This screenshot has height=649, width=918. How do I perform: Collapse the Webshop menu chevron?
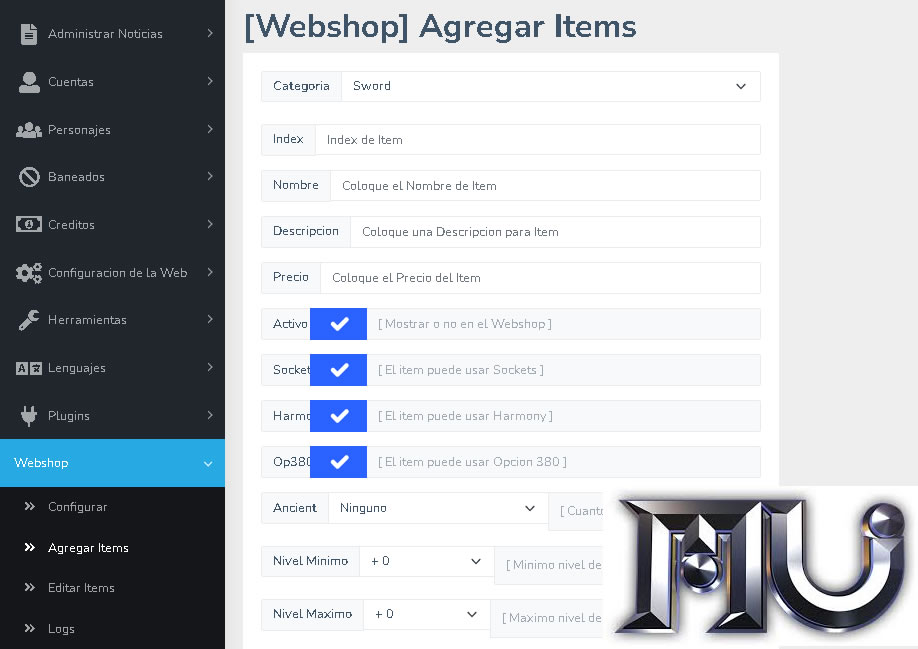(208, 464)
